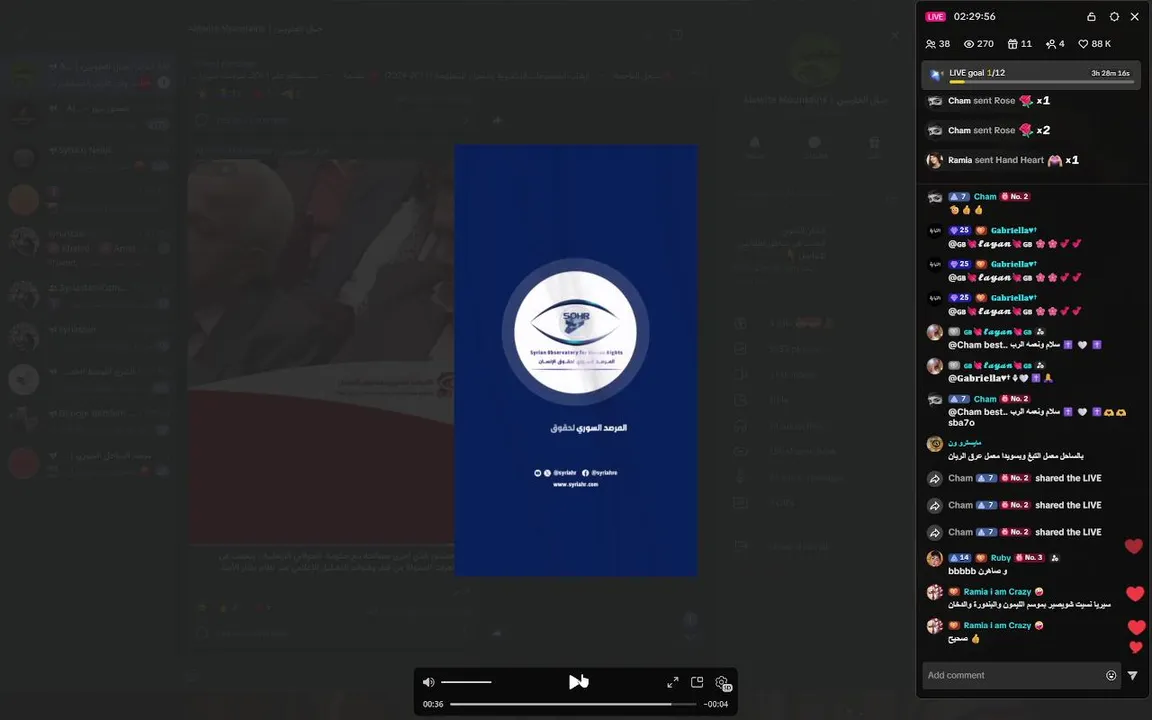Click Ramia's avatar in the Hand Heart notification
Viewport: 1152px width, 720px height.
tap(935, 160)
